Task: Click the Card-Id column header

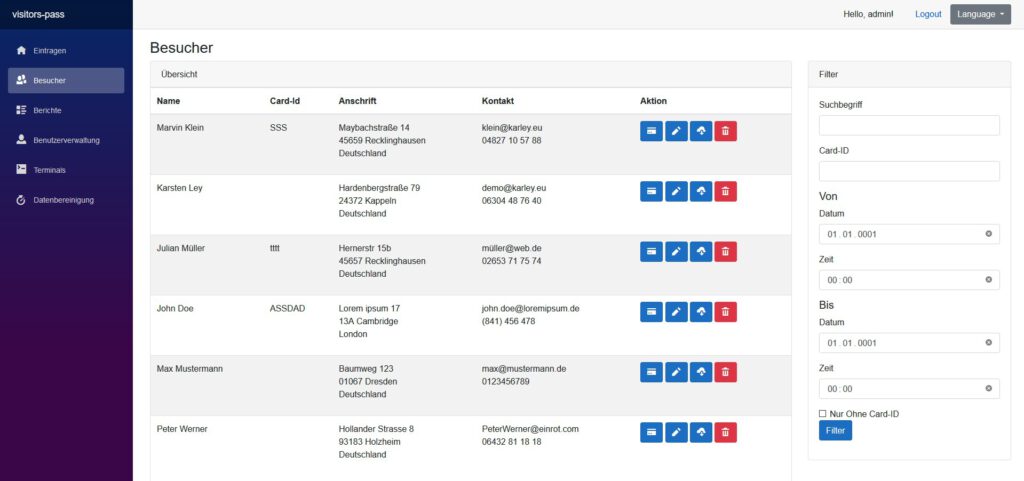Action: point(285,101)
